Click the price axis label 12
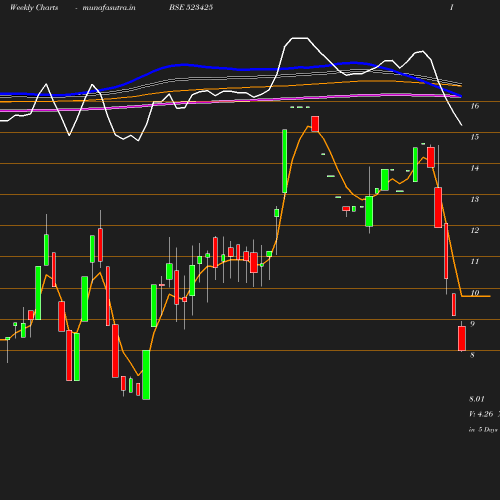Viewport: 500px width, 500px height. coord(475,230)
